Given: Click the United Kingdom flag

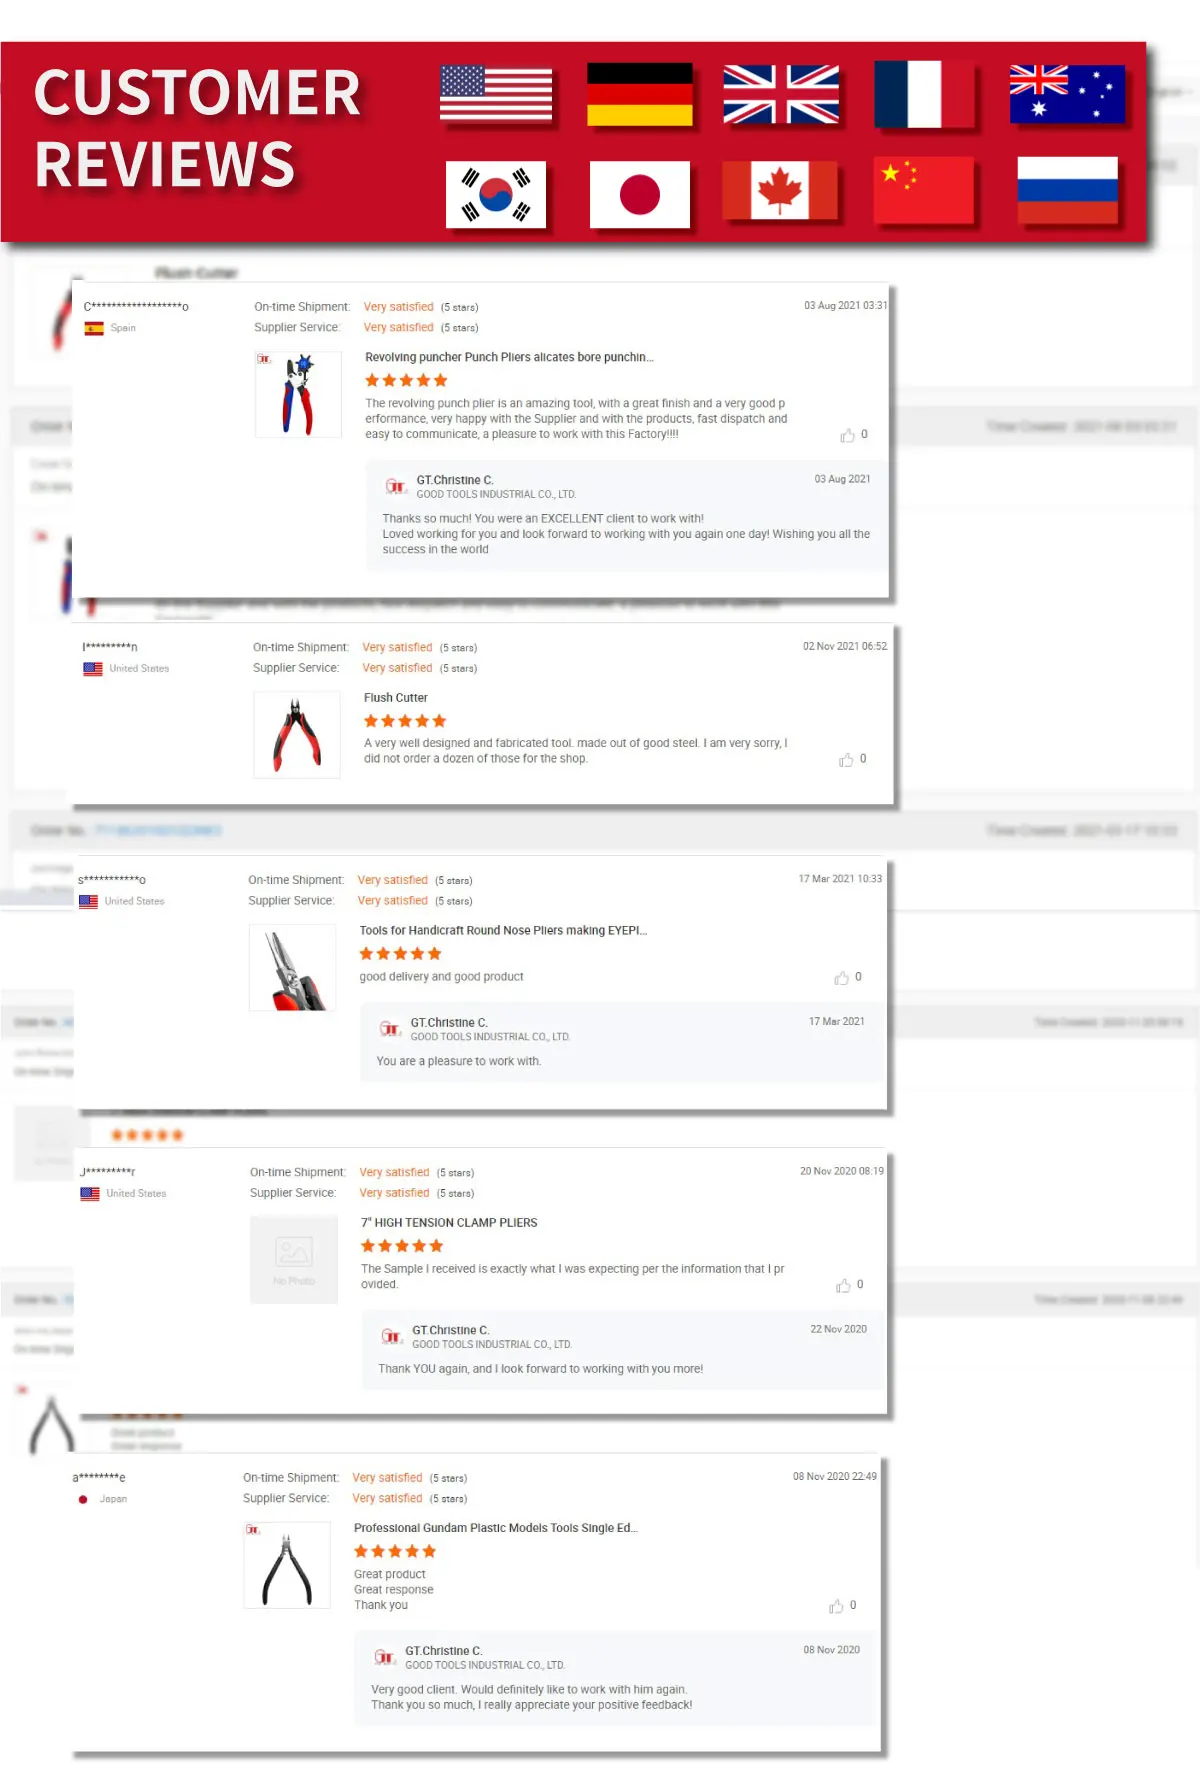Looking at the screenshot, I should point(781,94).
